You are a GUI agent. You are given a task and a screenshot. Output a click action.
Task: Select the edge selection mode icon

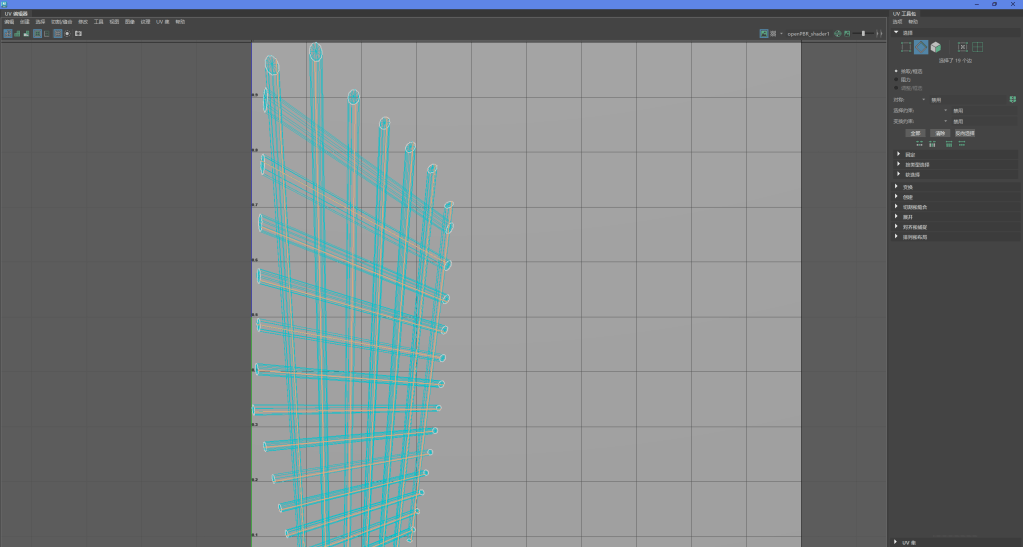point(921,47)
